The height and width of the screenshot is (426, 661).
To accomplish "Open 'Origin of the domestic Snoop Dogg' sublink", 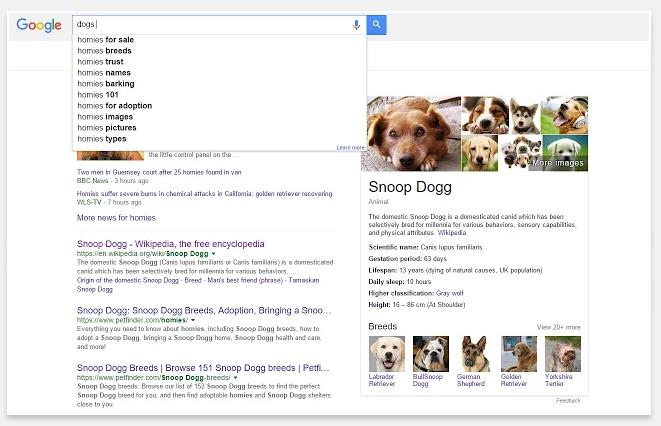I will point(128,280).
